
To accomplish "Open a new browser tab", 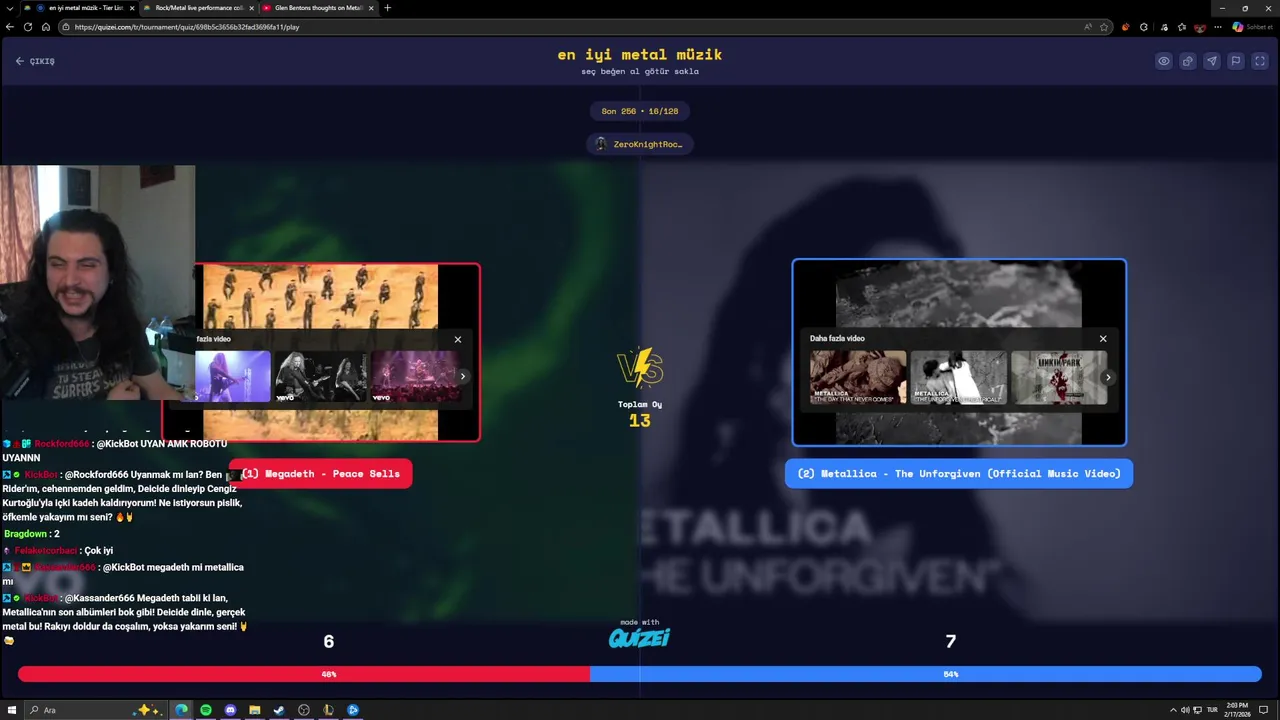I will (x=388, y=8).
